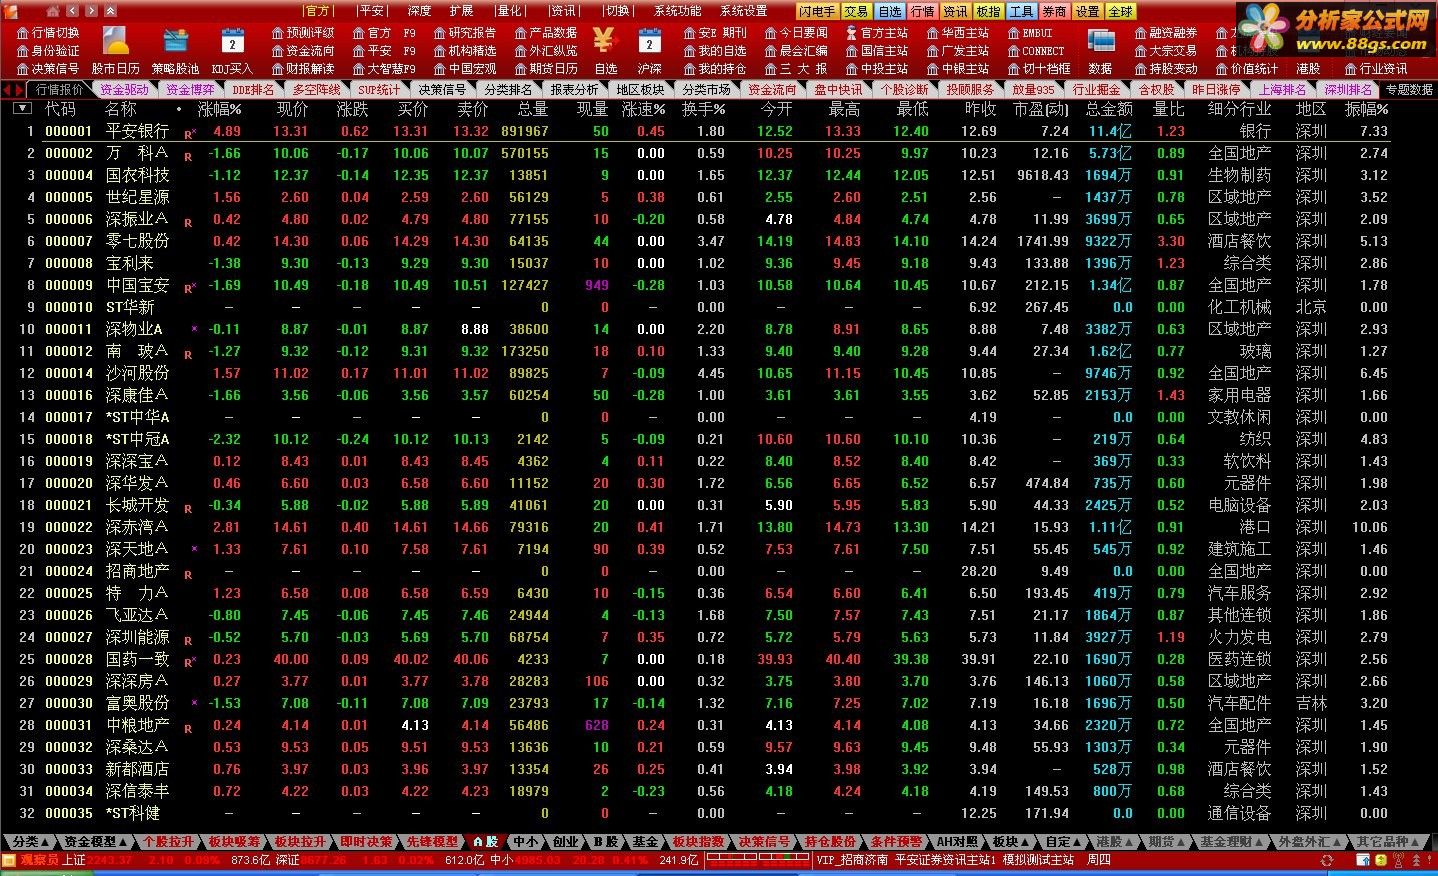The width and height of the screenshot is (1438, 876).
Task: Switch to DDE排名 tab
Action: click(253, 90)
